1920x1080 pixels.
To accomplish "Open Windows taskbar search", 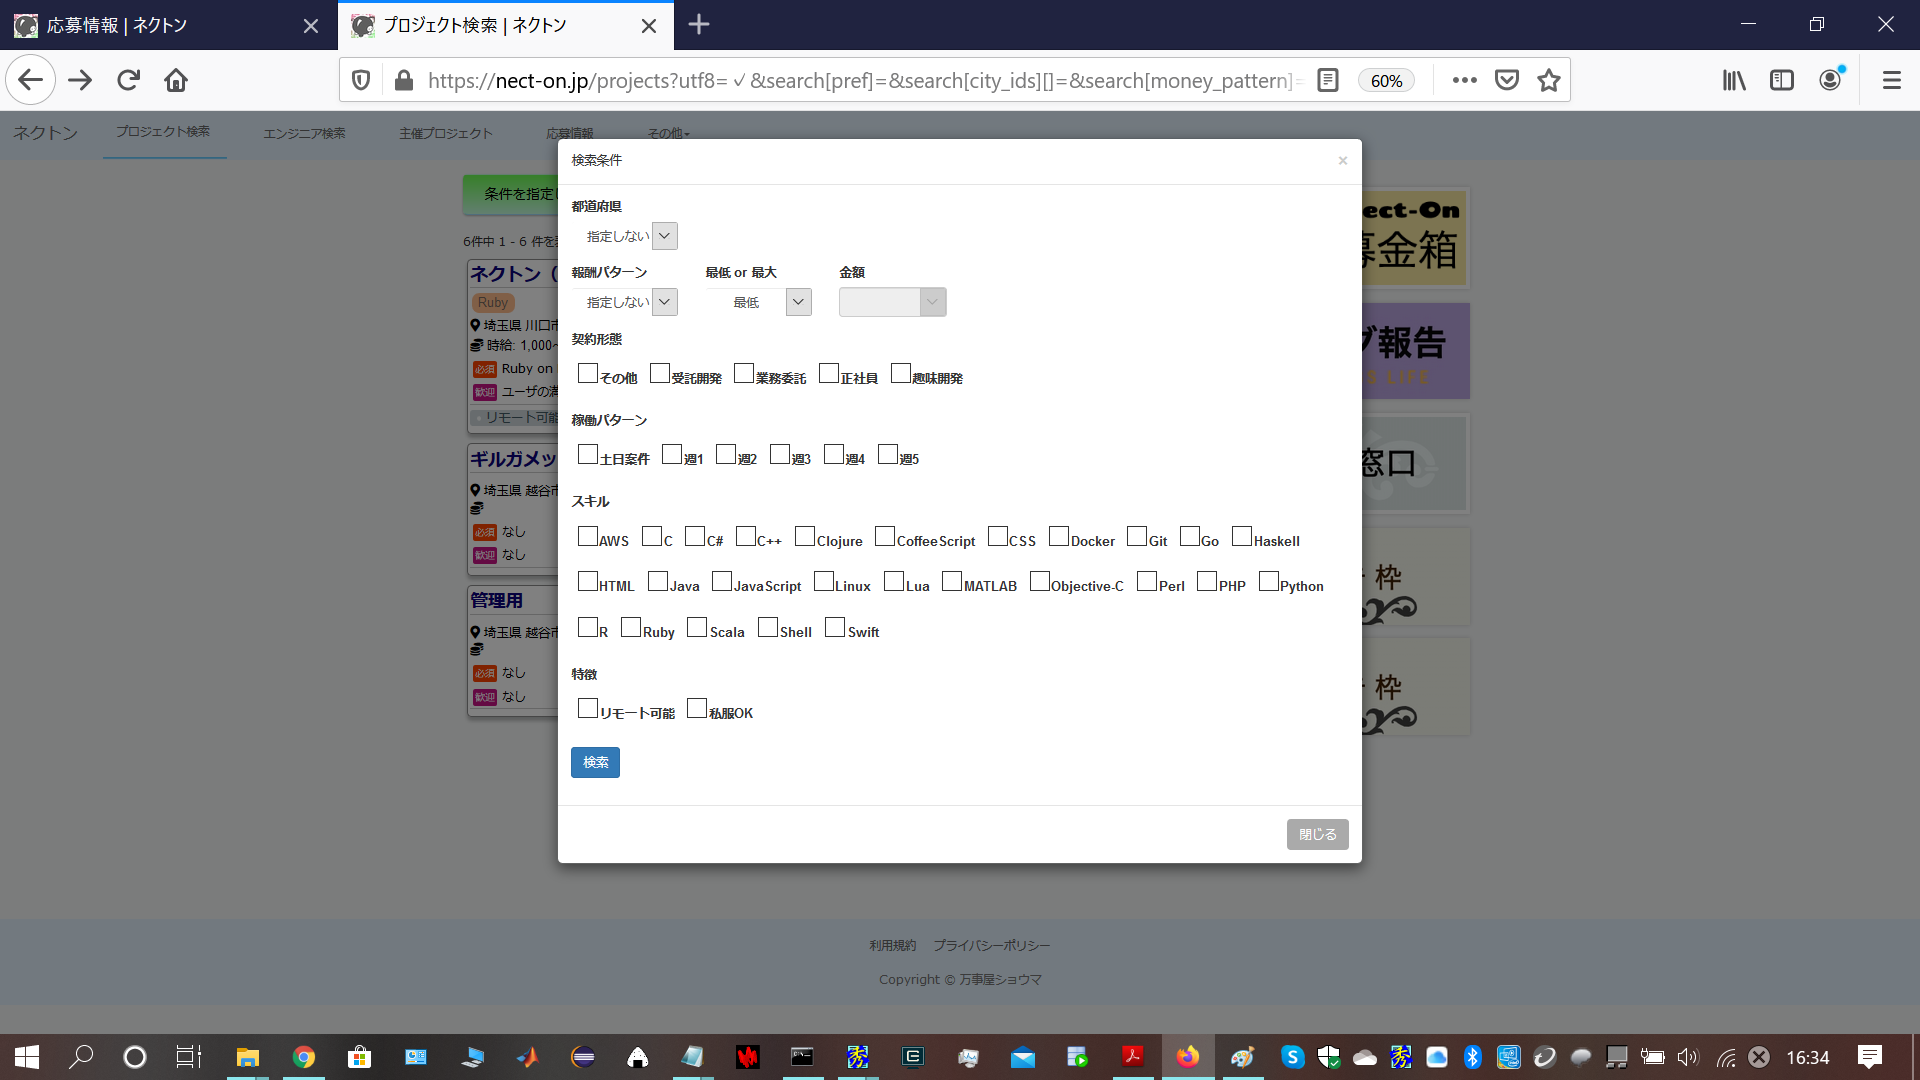I will [x=81, y=1057].
